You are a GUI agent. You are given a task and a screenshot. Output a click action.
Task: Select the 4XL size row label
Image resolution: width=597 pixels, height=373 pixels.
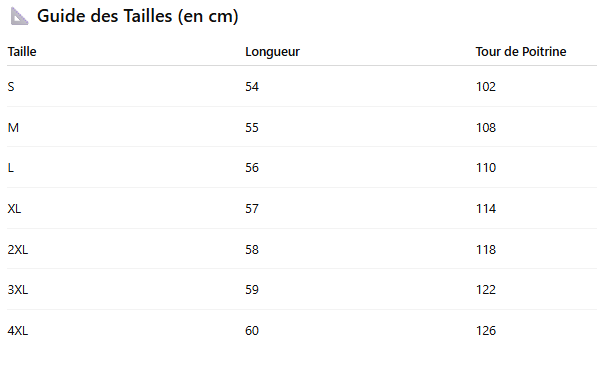pyautogui.click(x=18, y=331)
